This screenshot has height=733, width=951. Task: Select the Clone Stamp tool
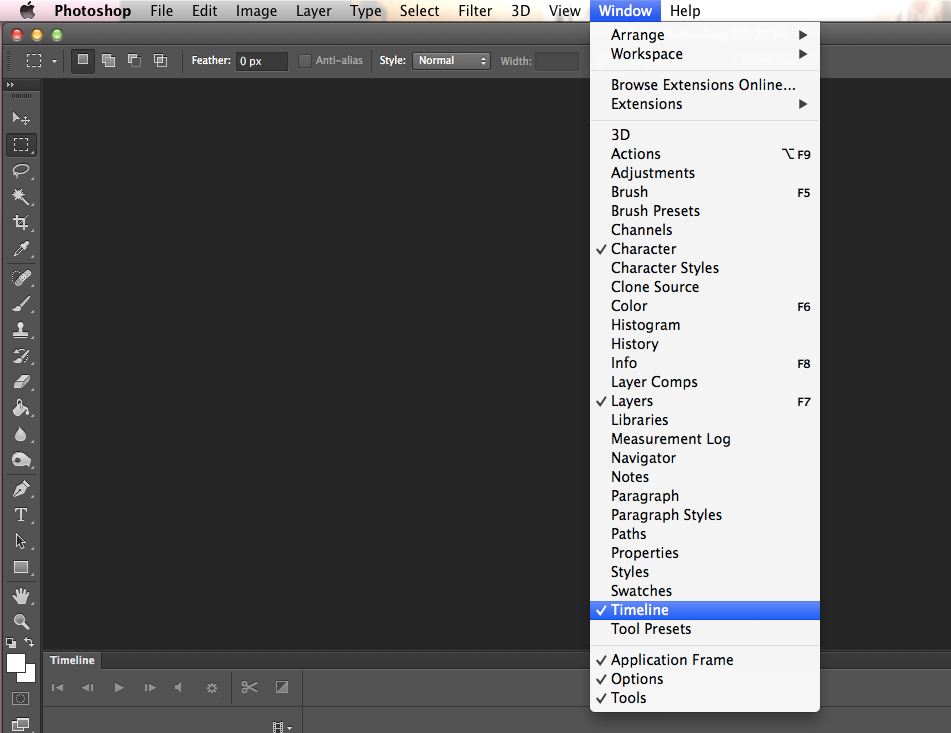pos(21,330)
